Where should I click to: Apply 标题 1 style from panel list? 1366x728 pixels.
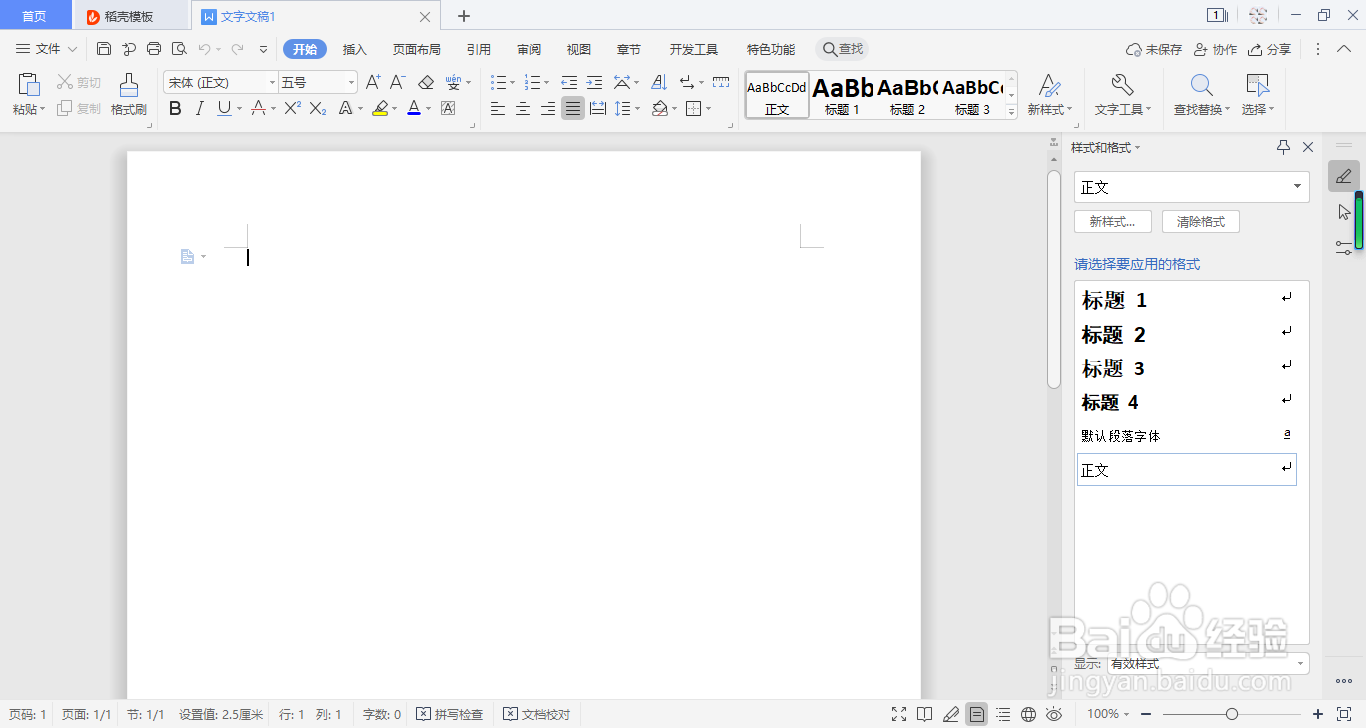click(1187, 300)
